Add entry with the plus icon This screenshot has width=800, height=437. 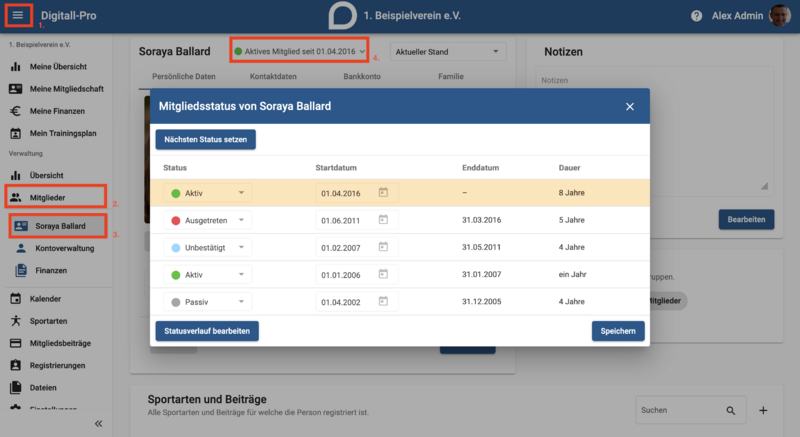coord(763,410)
